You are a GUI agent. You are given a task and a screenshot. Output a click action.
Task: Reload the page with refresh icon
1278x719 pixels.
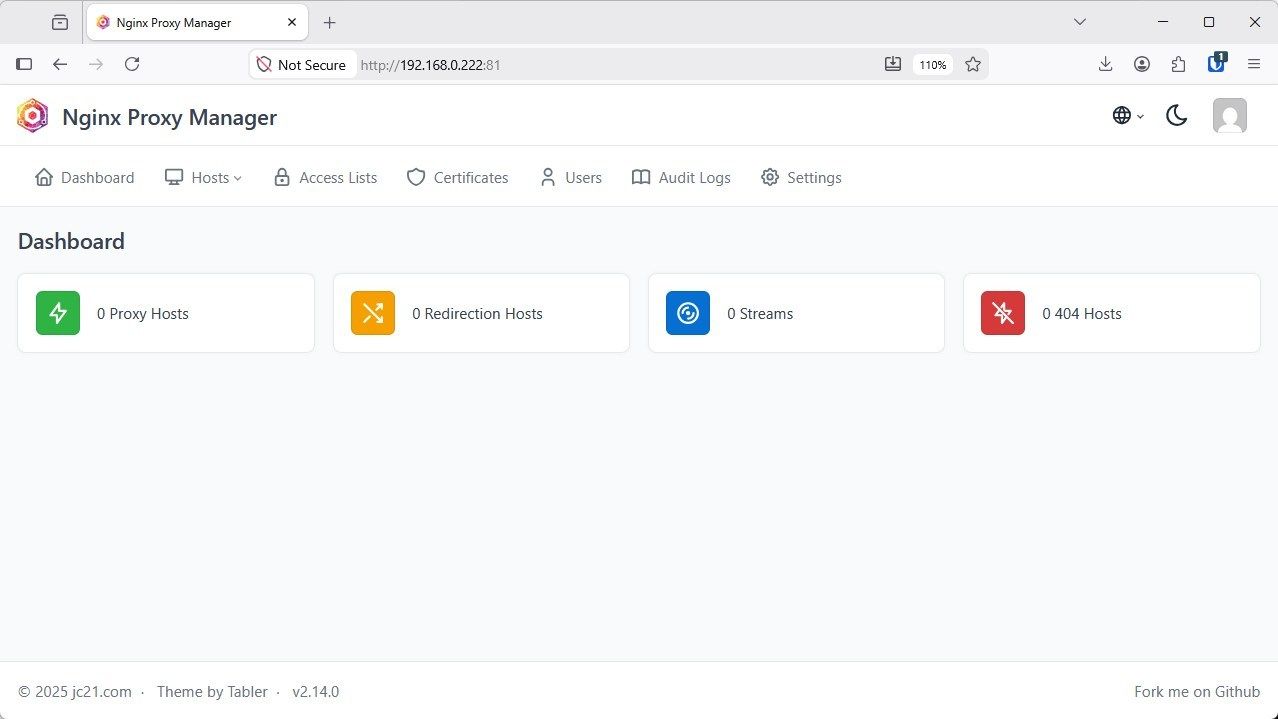(x=132, y=64)
